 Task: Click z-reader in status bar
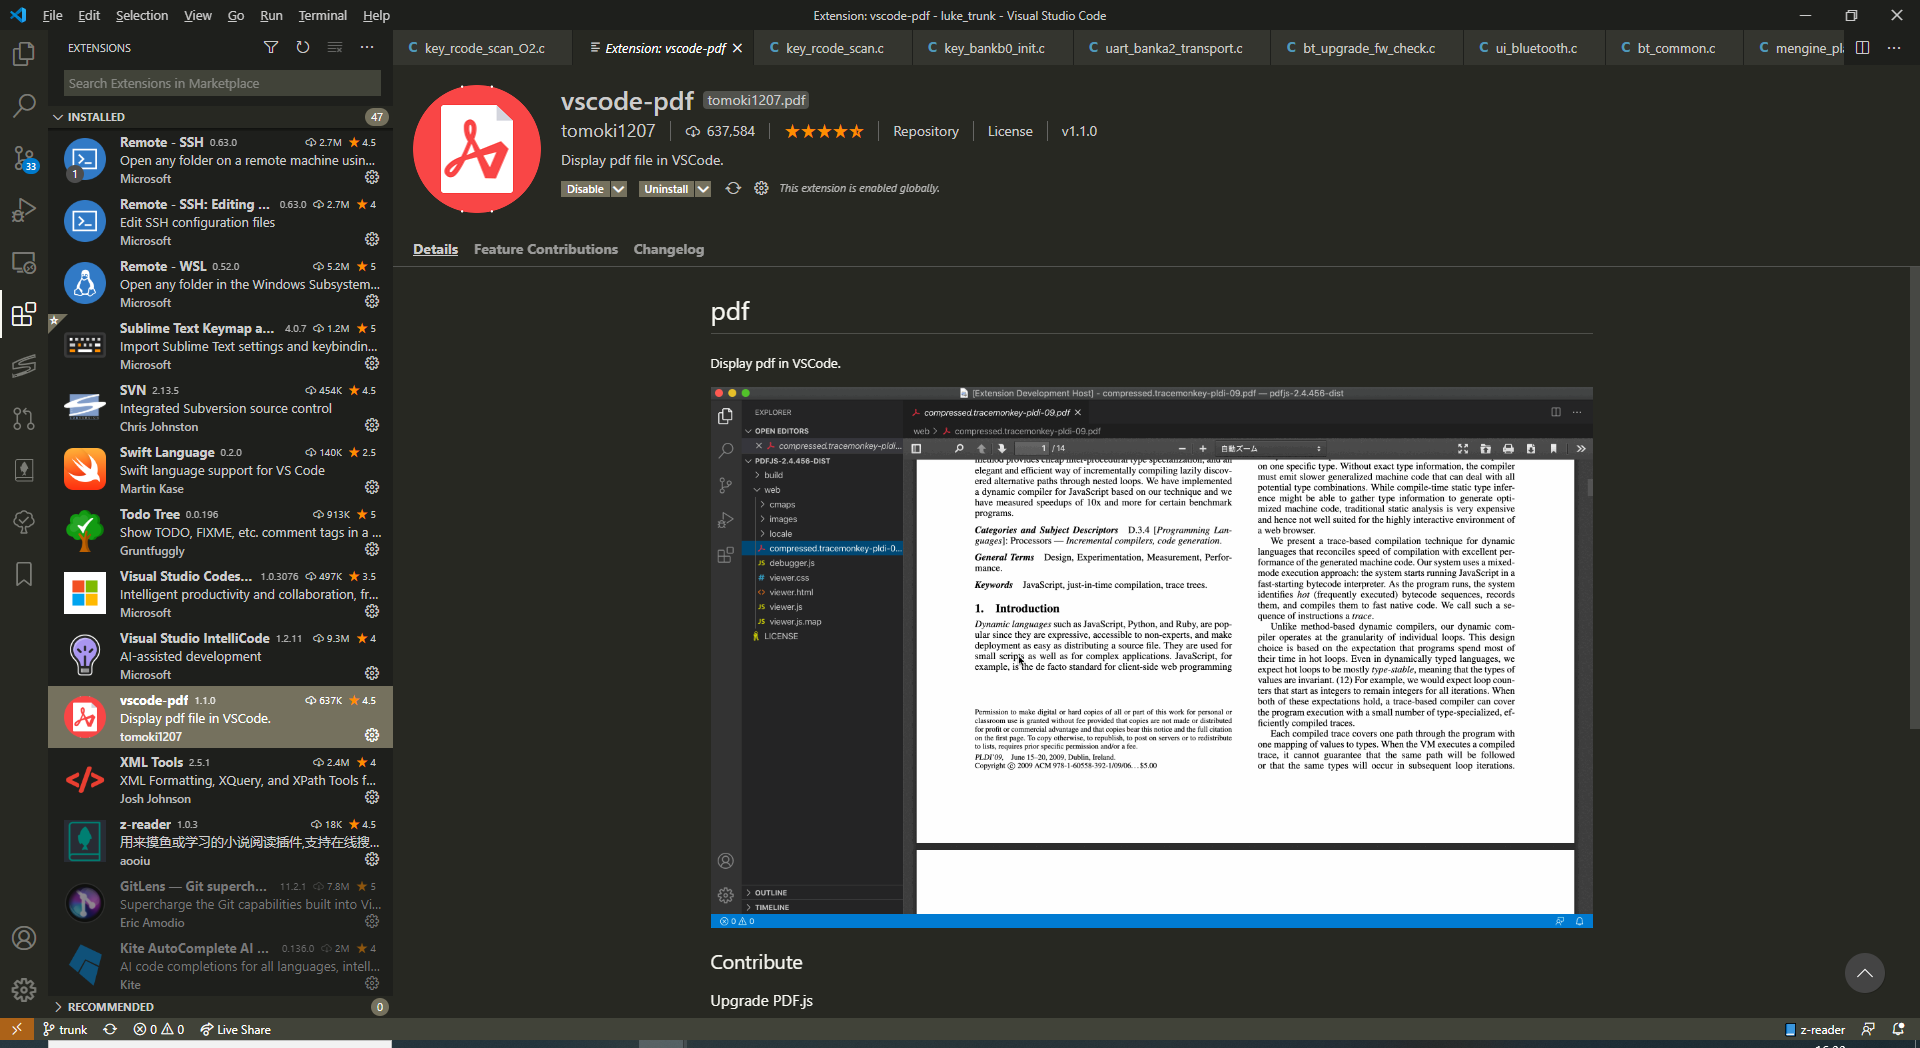[x=1815, y=1029]
